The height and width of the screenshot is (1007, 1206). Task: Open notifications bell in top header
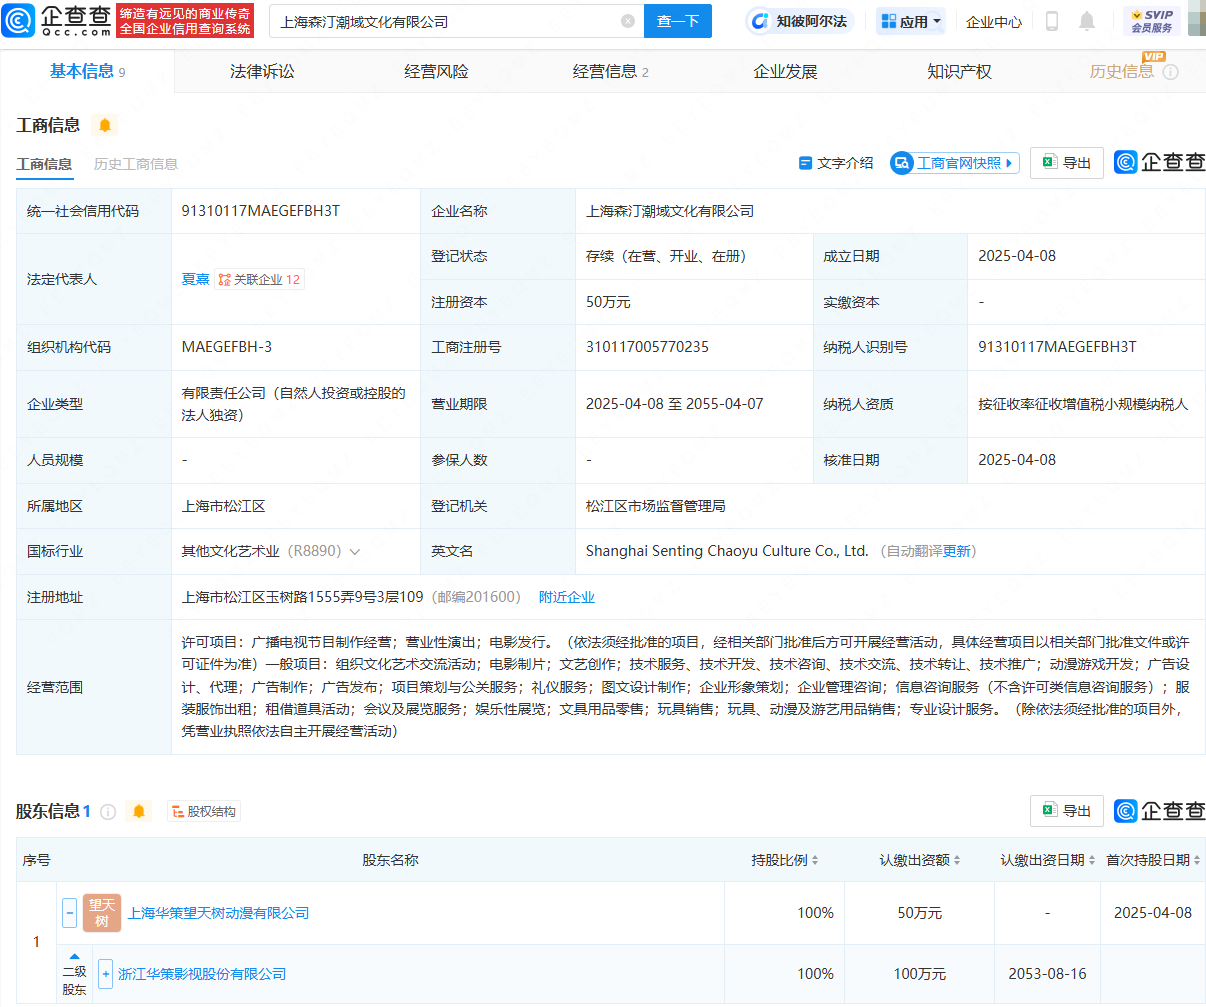[x=1087, y=21]
